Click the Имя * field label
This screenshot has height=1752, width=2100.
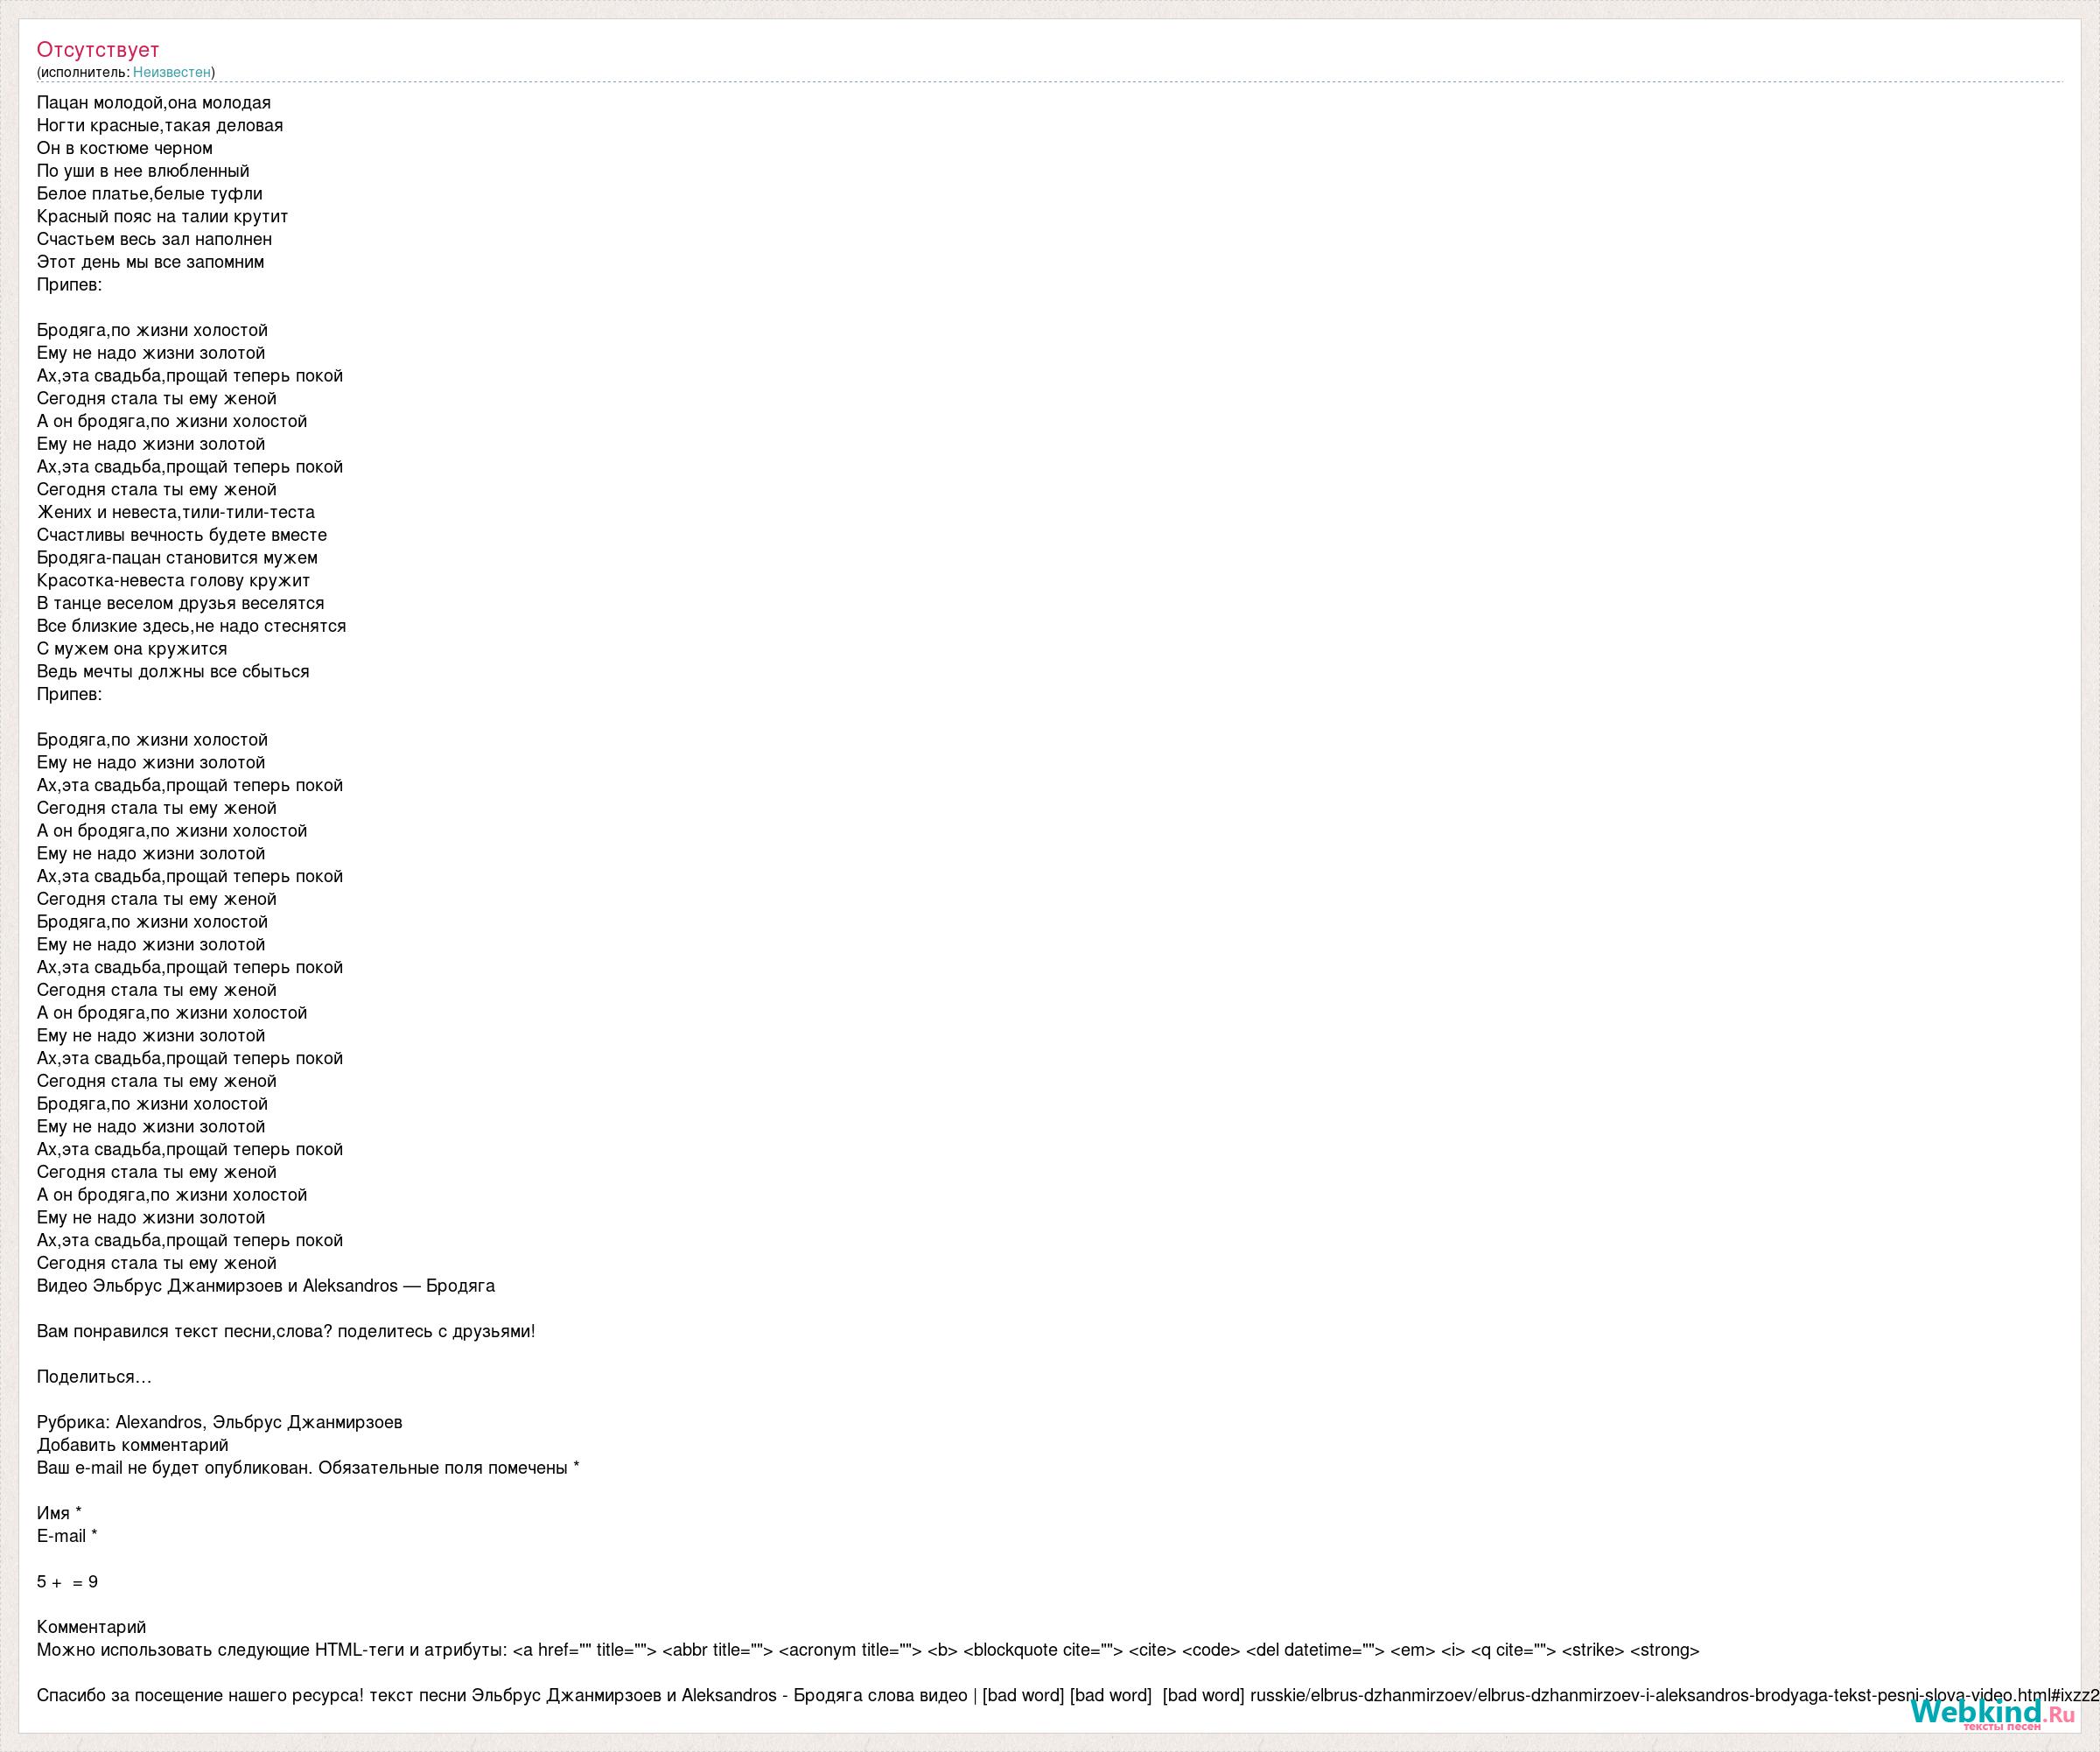click(x=59, y=1513)
